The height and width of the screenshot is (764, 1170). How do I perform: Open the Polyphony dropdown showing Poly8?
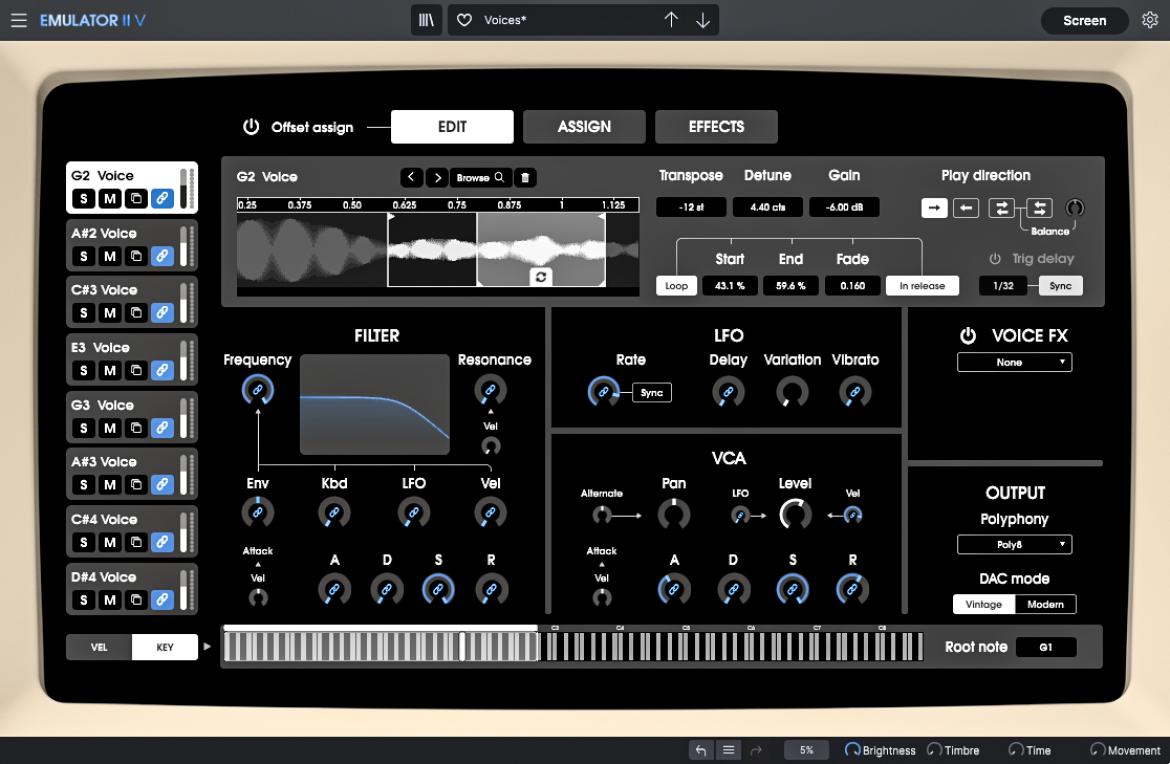click(1014, 545)
